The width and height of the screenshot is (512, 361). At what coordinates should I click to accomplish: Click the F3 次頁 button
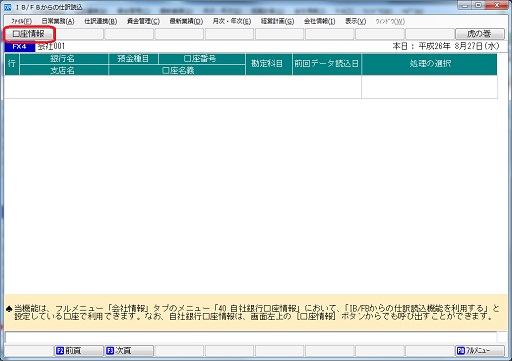(x=129, y=351)
